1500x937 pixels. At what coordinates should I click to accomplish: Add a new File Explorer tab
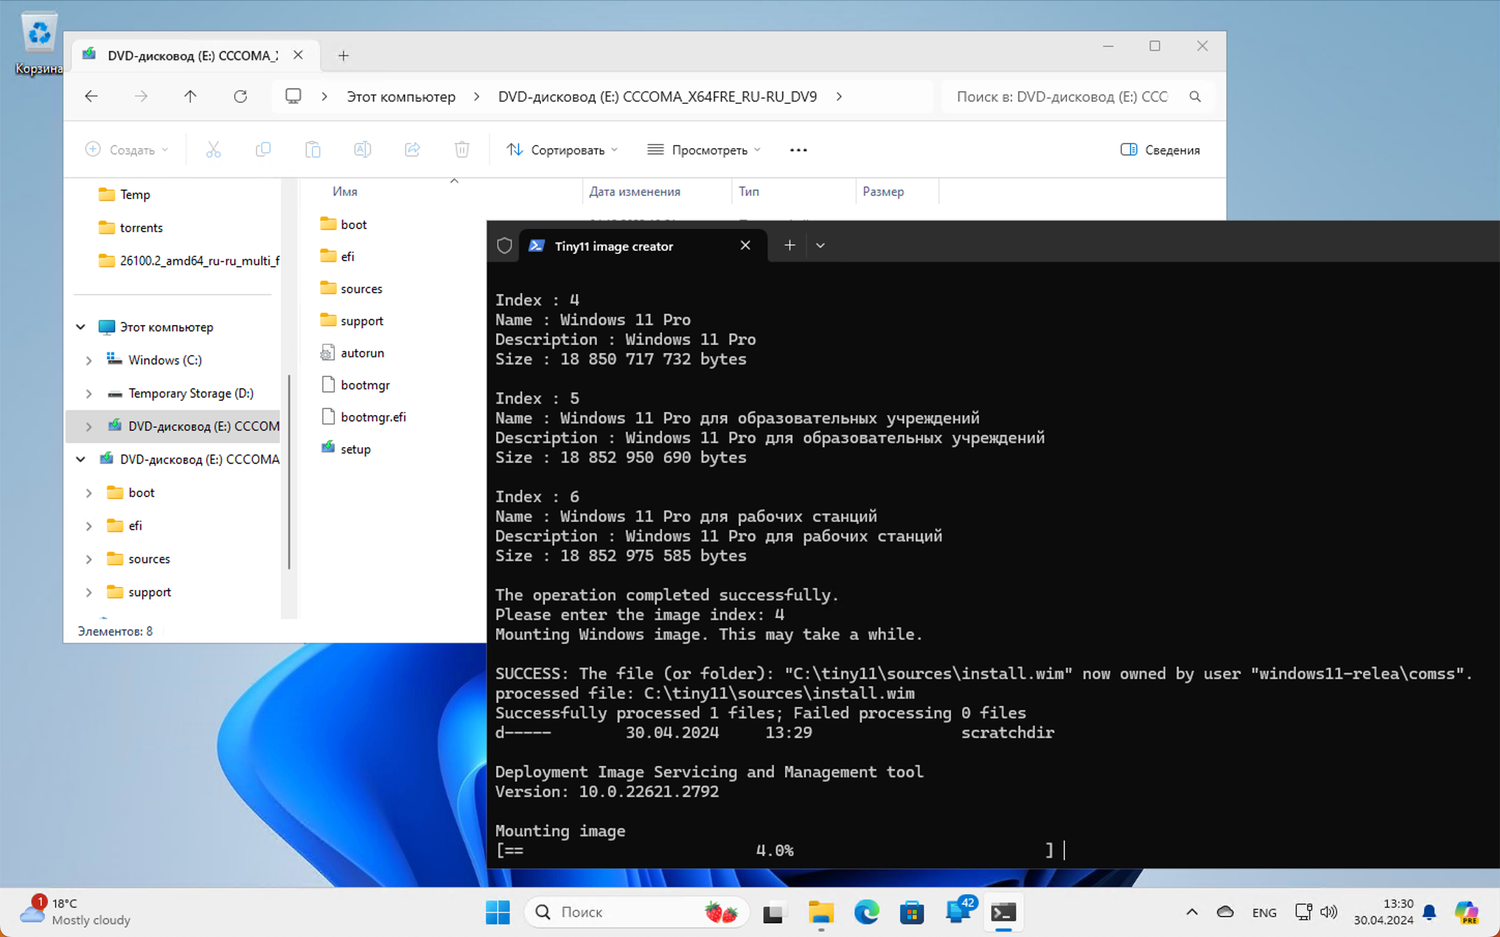(343, 56)
